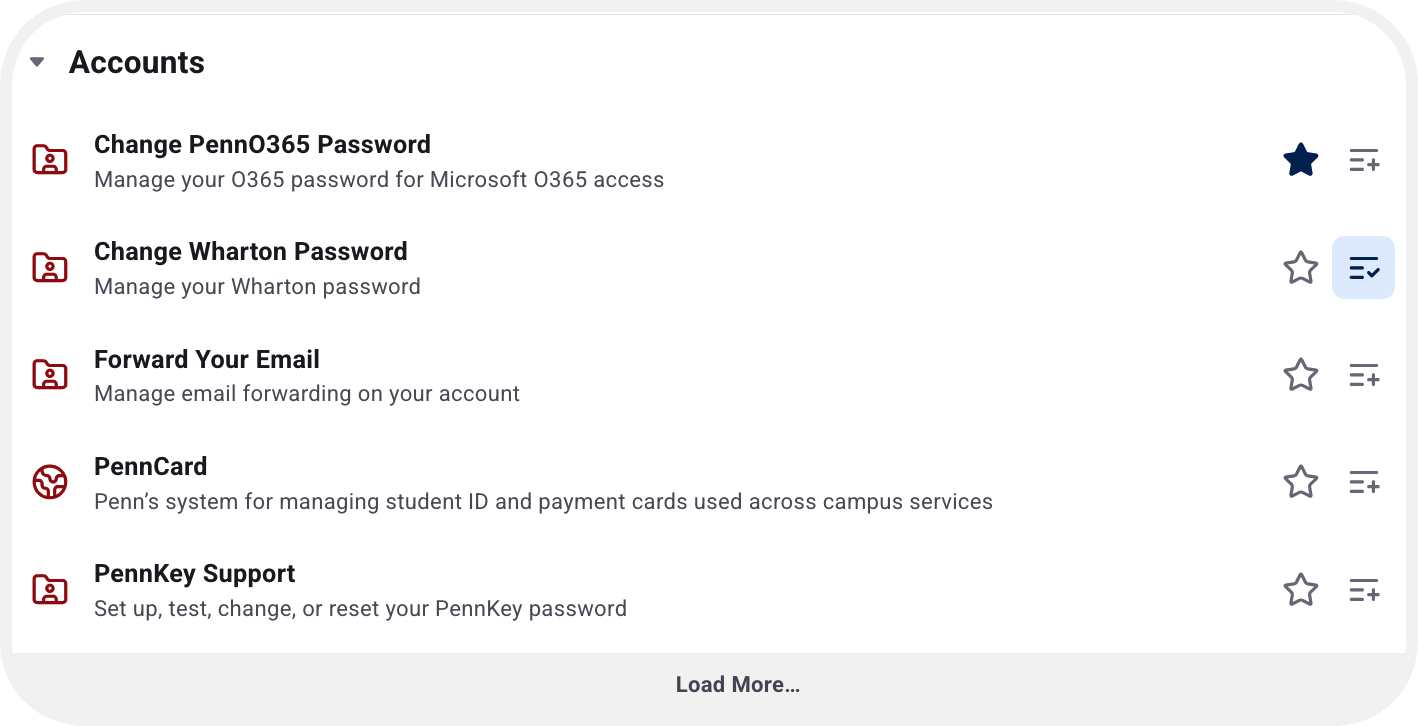This screenshot has height=726, width=1418.
Task: Add PennKey Support to list
Action: pos(1364,590)
